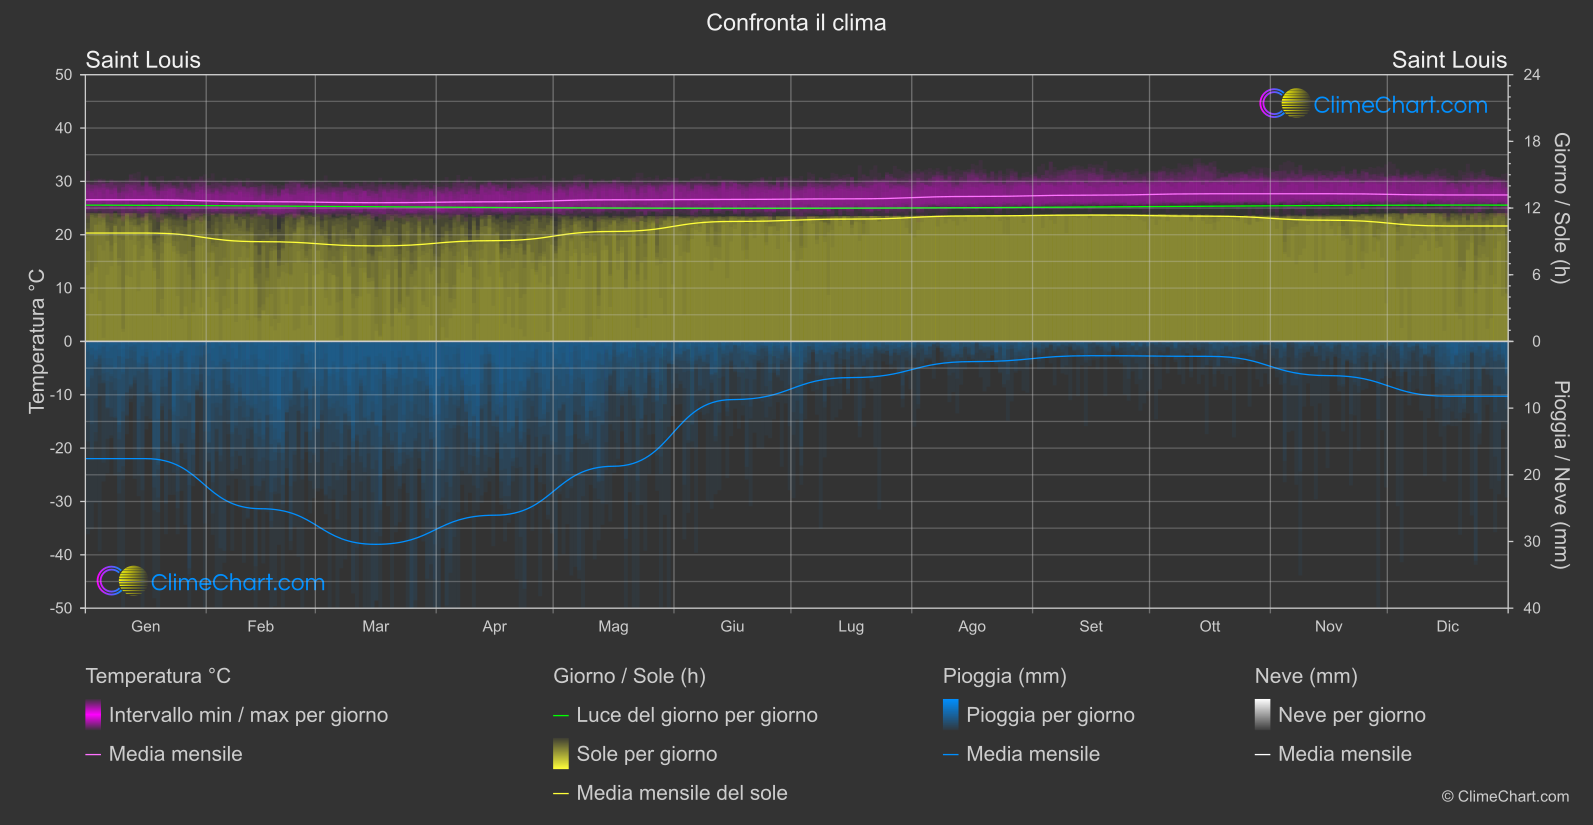Click the left 'Saint Louis' city label
Image resolution: width=1593 pixels, height=825 pixels.
[x=143, y=60]
